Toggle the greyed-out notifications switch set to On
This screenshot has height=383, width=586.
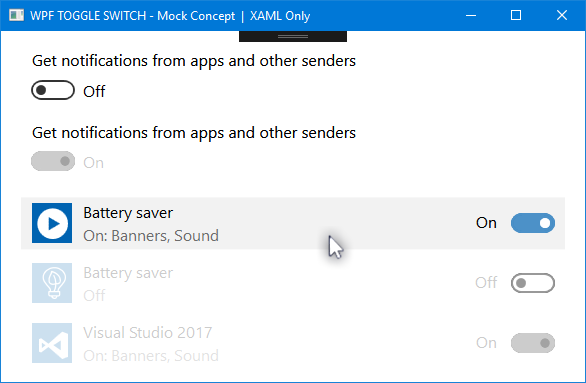pyautogui.click(x=53, y=161)
